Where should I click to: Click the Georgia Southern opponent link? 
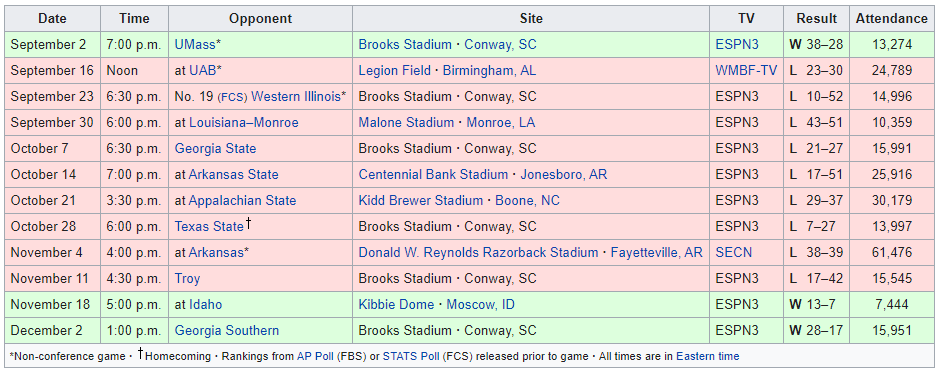click(x=226, y=331)
